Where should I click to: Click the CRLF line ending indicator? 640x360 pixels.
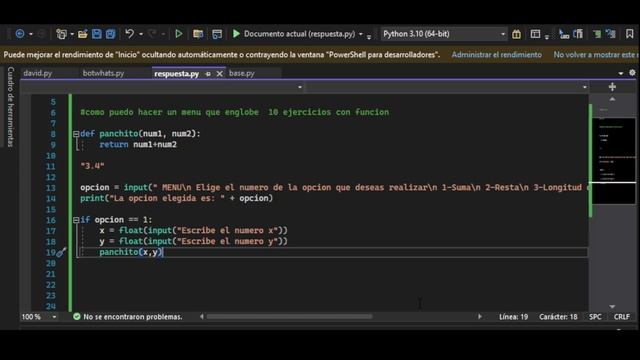pos(622,317)
